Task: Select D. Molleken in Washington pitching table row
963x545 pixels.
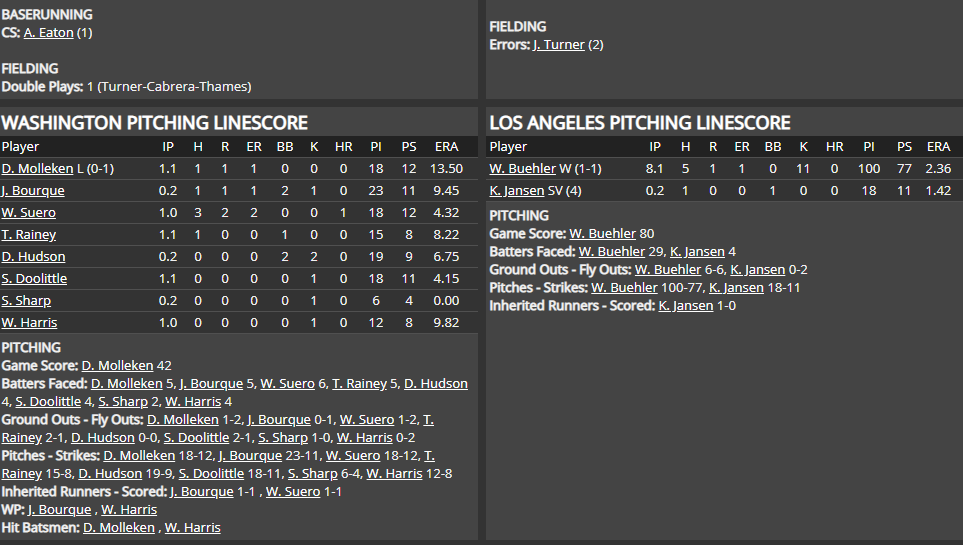Action: click(37, 169)
